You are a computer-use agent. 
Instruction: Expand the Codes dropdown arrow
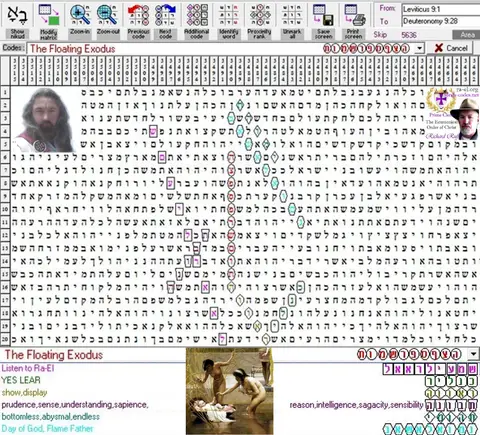(x=419, y=48)
